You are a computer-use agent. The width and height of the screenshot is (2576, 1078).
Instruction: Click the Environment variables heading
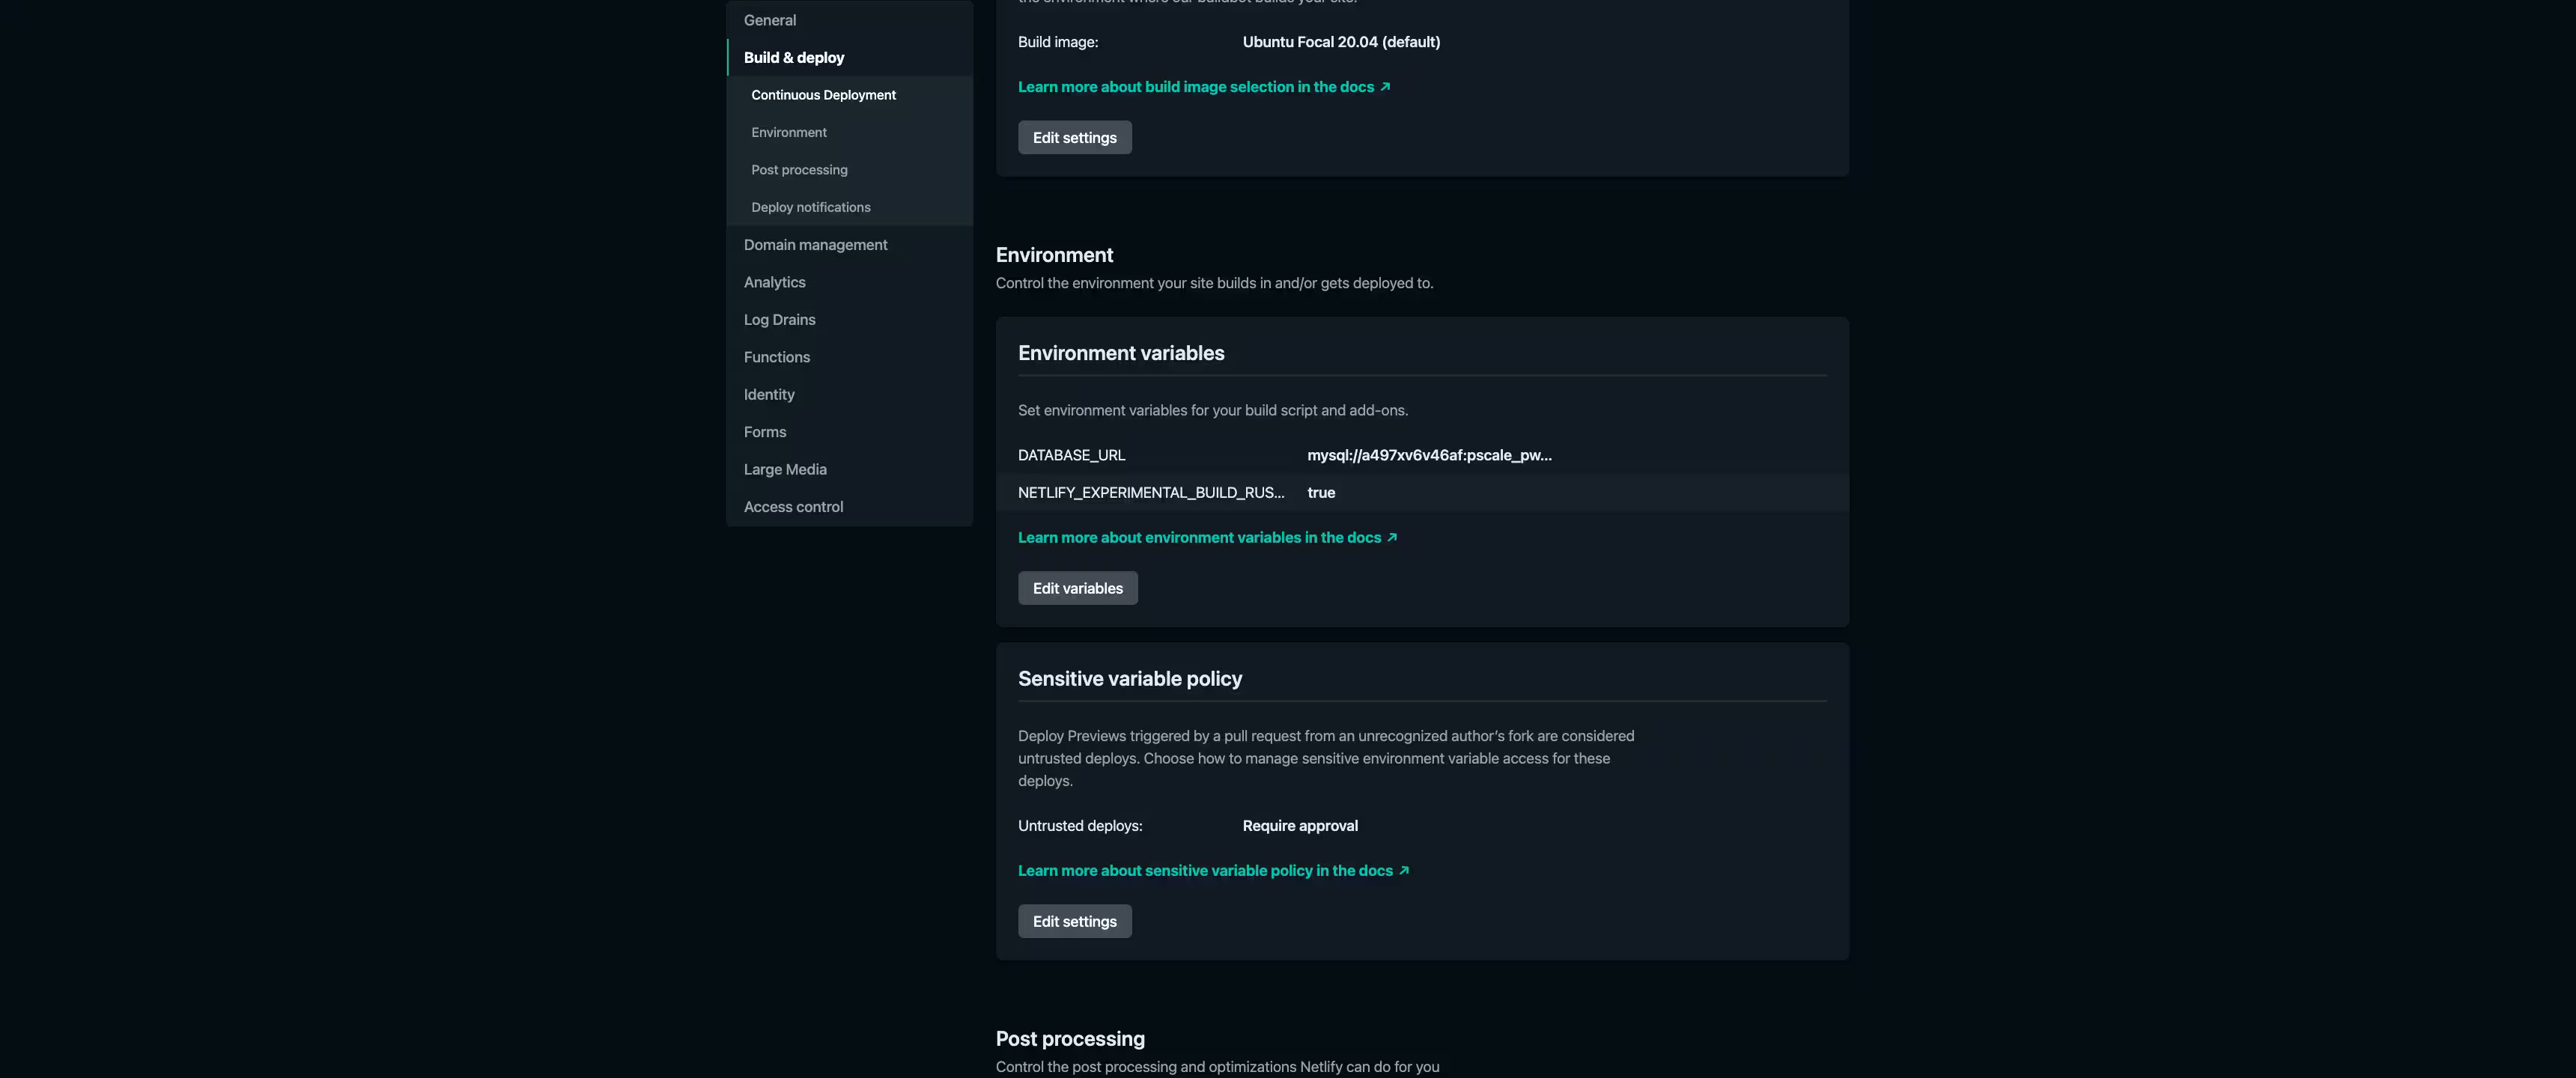(x=1121, y=353)
